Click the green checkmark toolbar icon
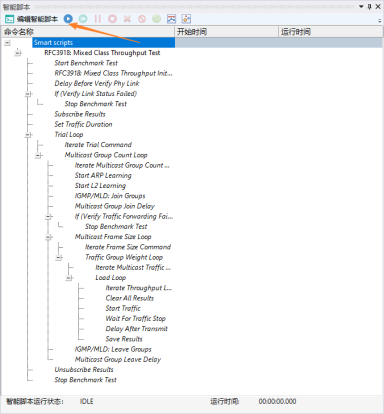The image size is (384, 414). [x=157, y=19]
